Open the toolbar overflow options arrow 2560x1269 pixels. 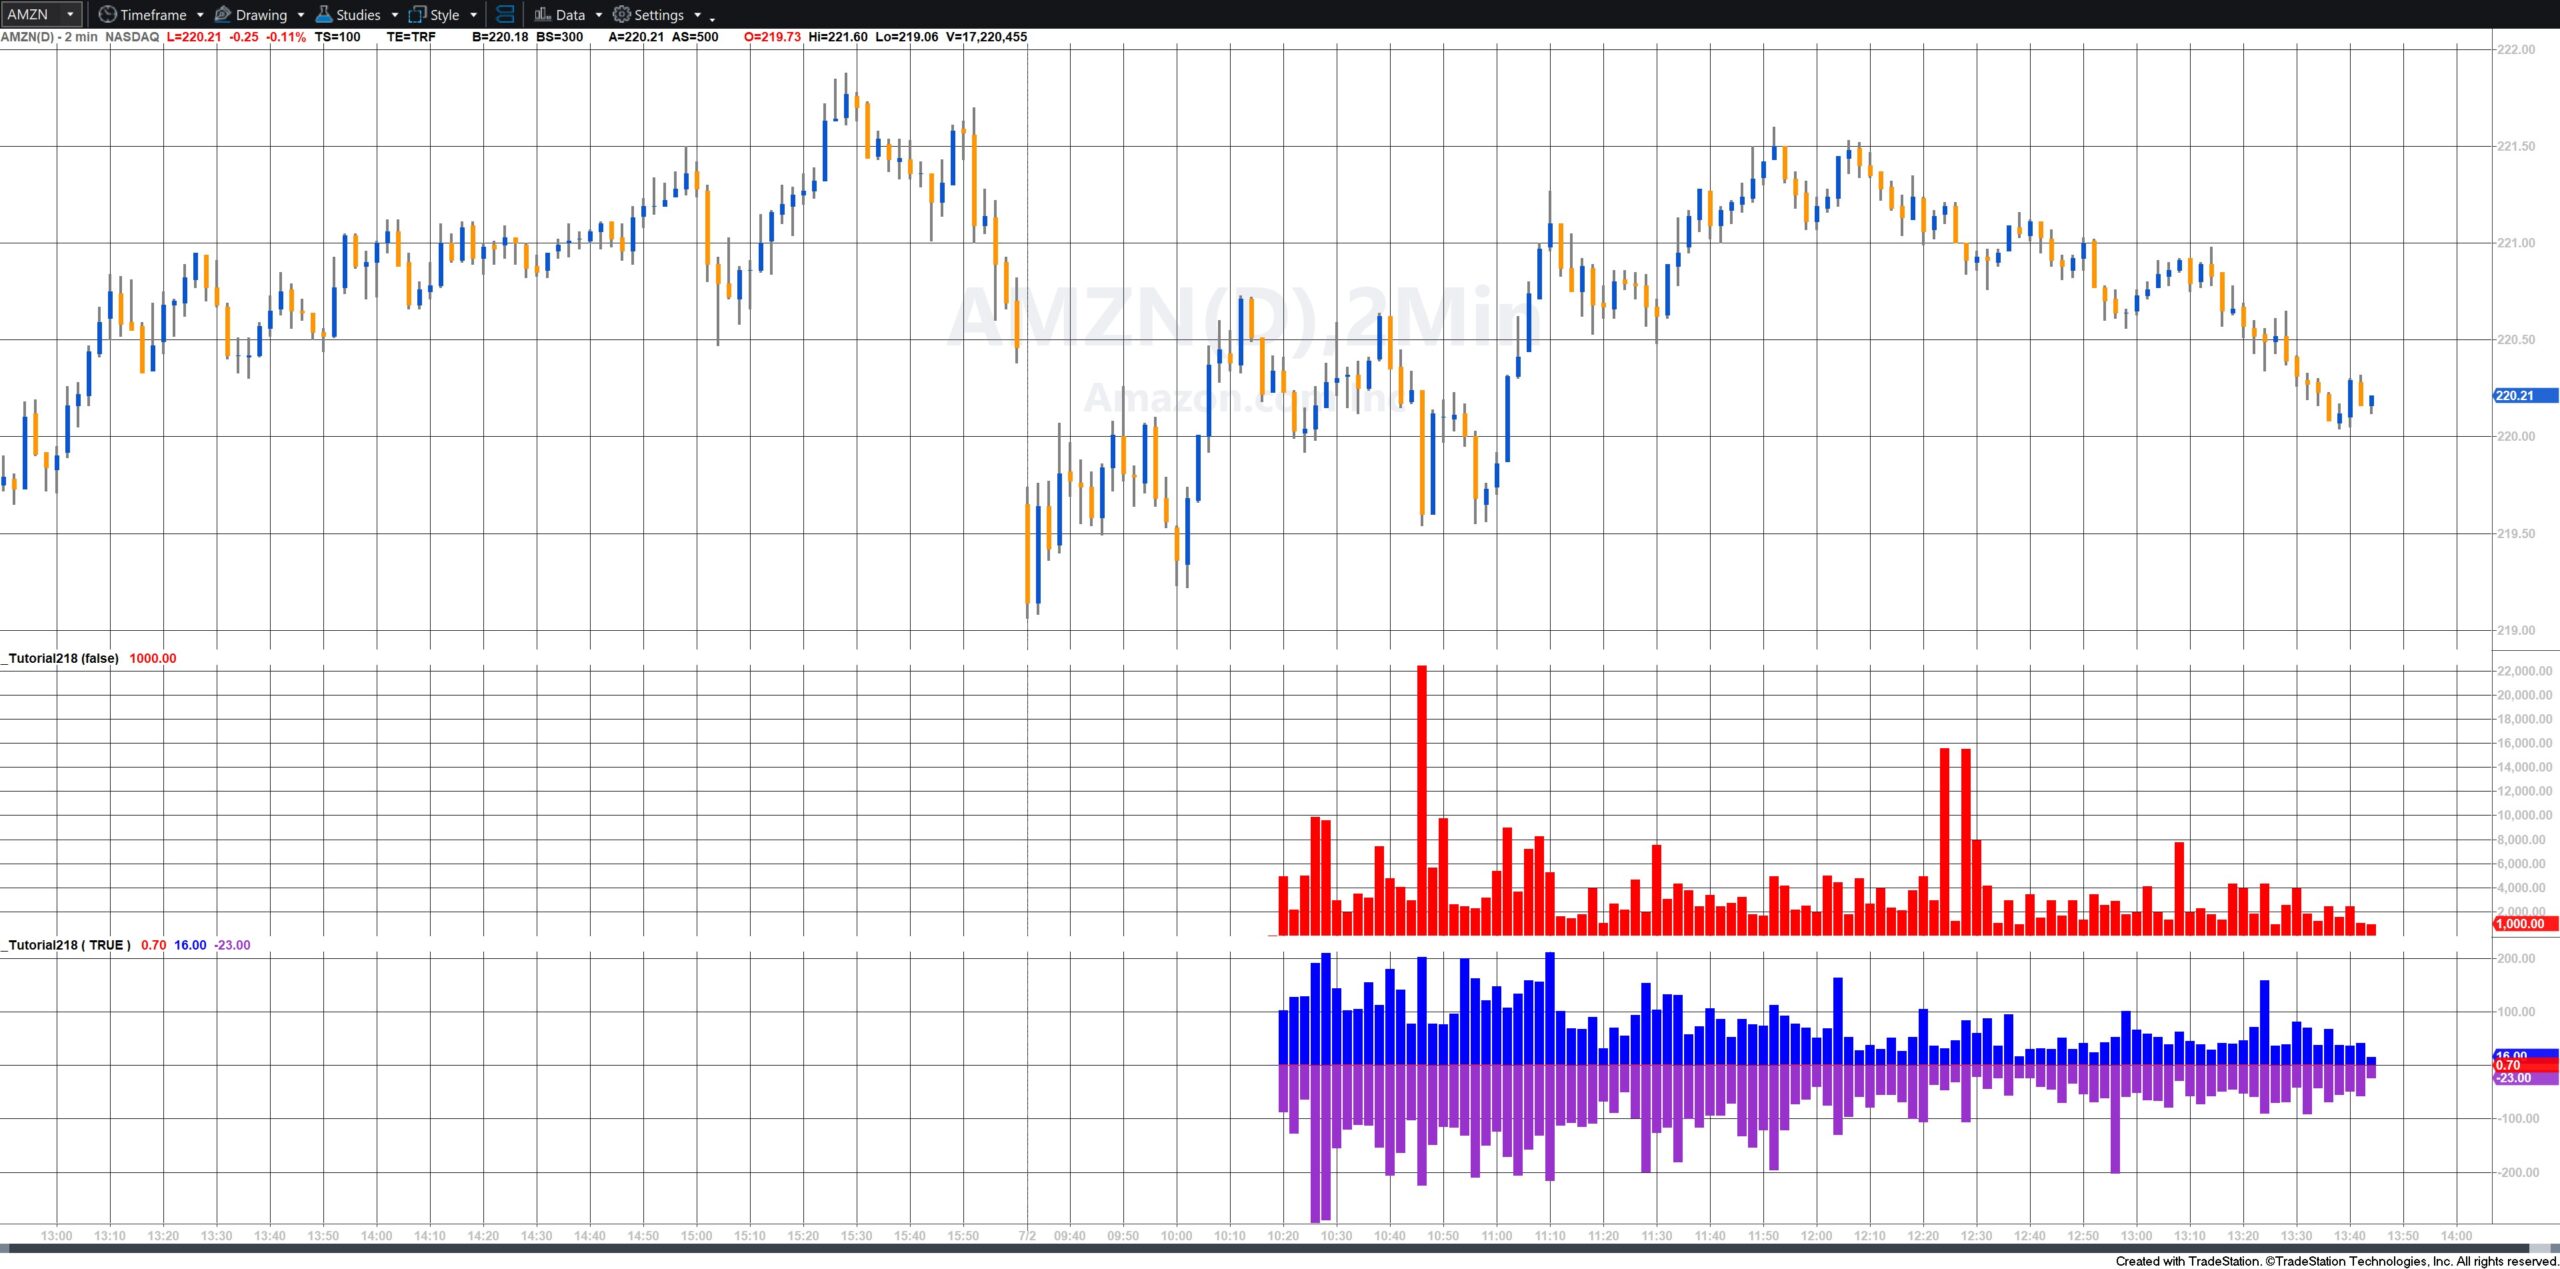pyautogui.click(x=712, y=18)
